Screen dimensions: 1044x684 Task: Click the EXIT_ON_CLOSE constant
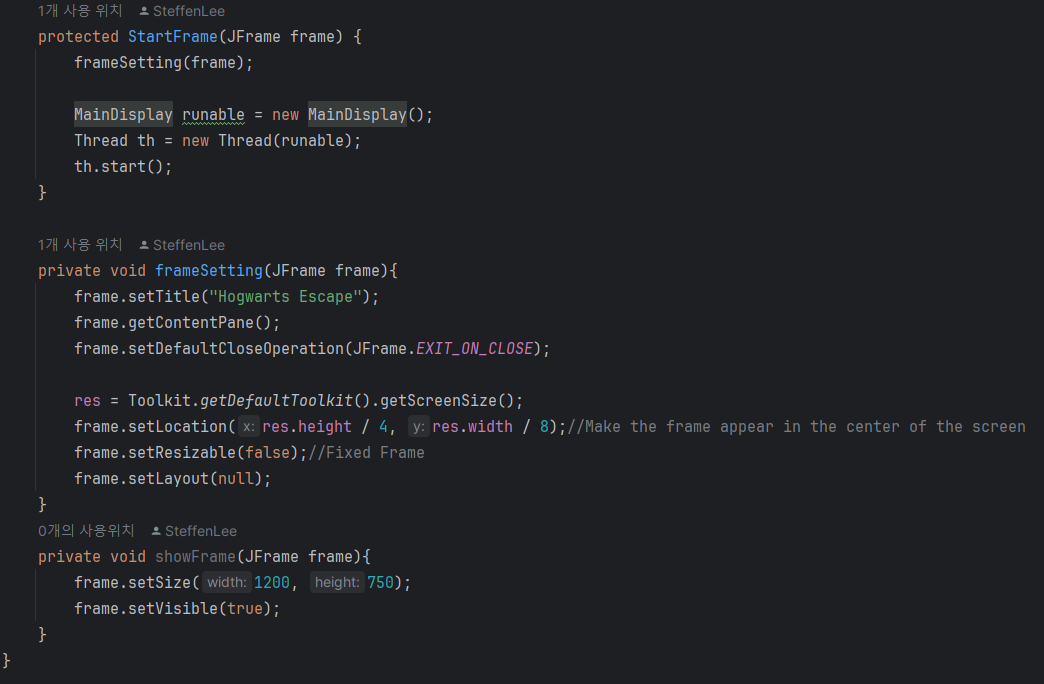coord(474,348)
